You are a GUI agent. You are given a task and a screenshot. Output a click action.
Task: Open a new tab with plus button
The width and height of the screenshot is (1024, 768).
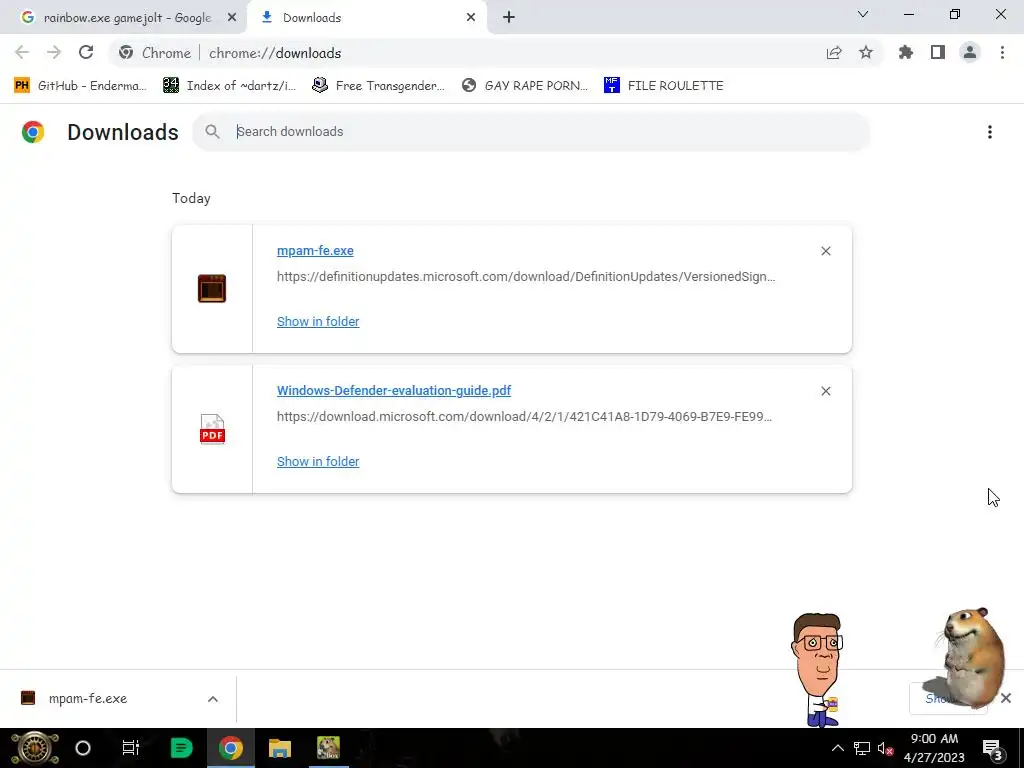click(x=509, y=18)
